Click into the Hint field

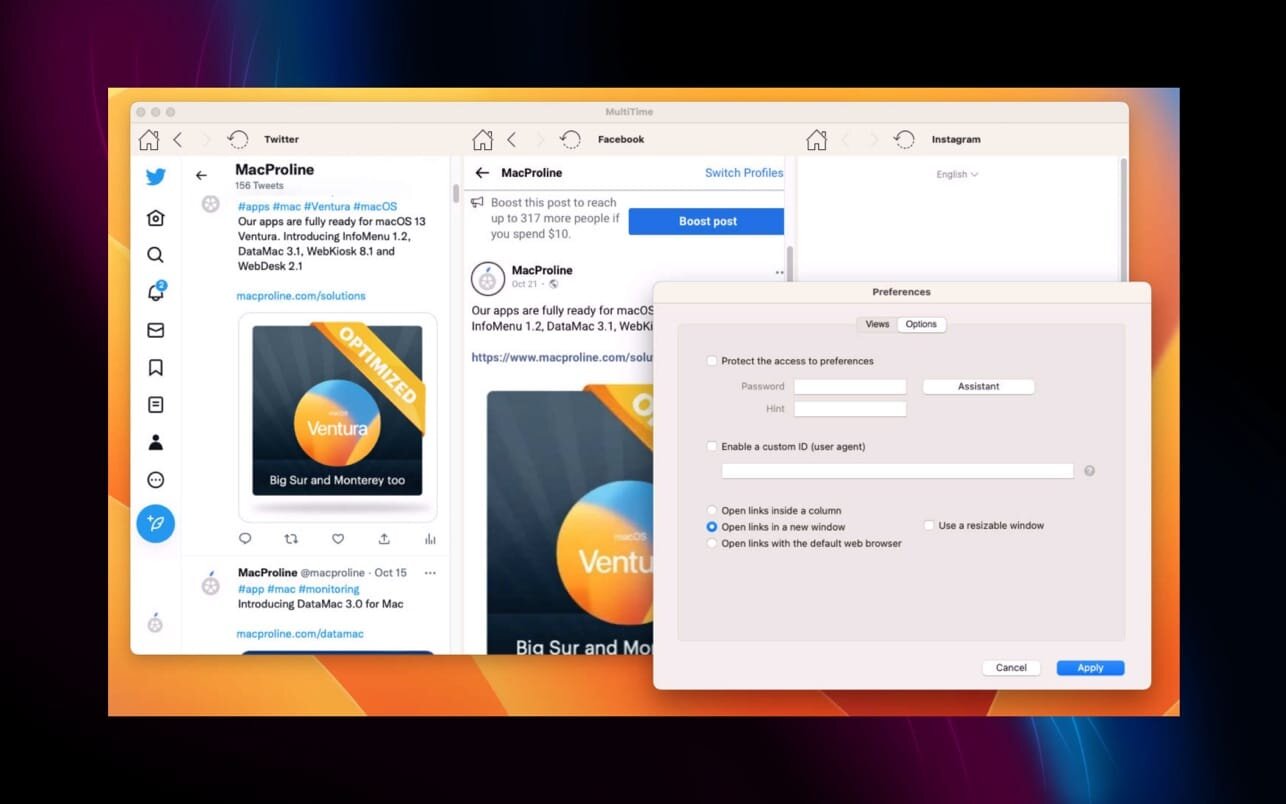(x=850, y=409)
